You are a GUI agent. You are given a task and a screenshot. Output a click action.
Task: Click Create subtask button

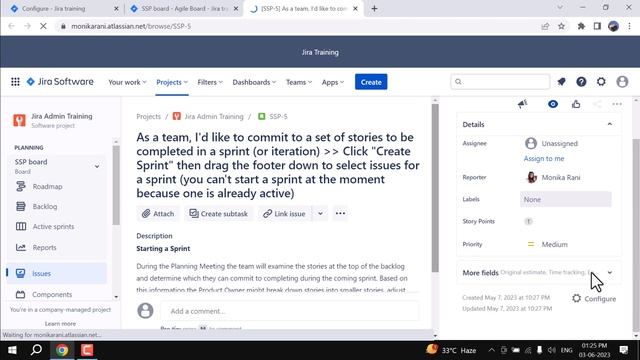coord(218,213)
